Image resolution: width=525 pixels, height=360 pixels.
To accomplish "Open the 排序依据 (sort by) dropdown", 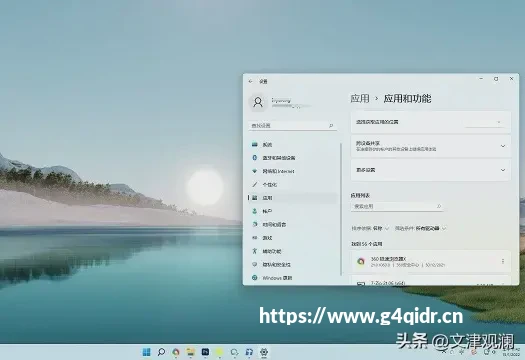I will pos(370,228).
